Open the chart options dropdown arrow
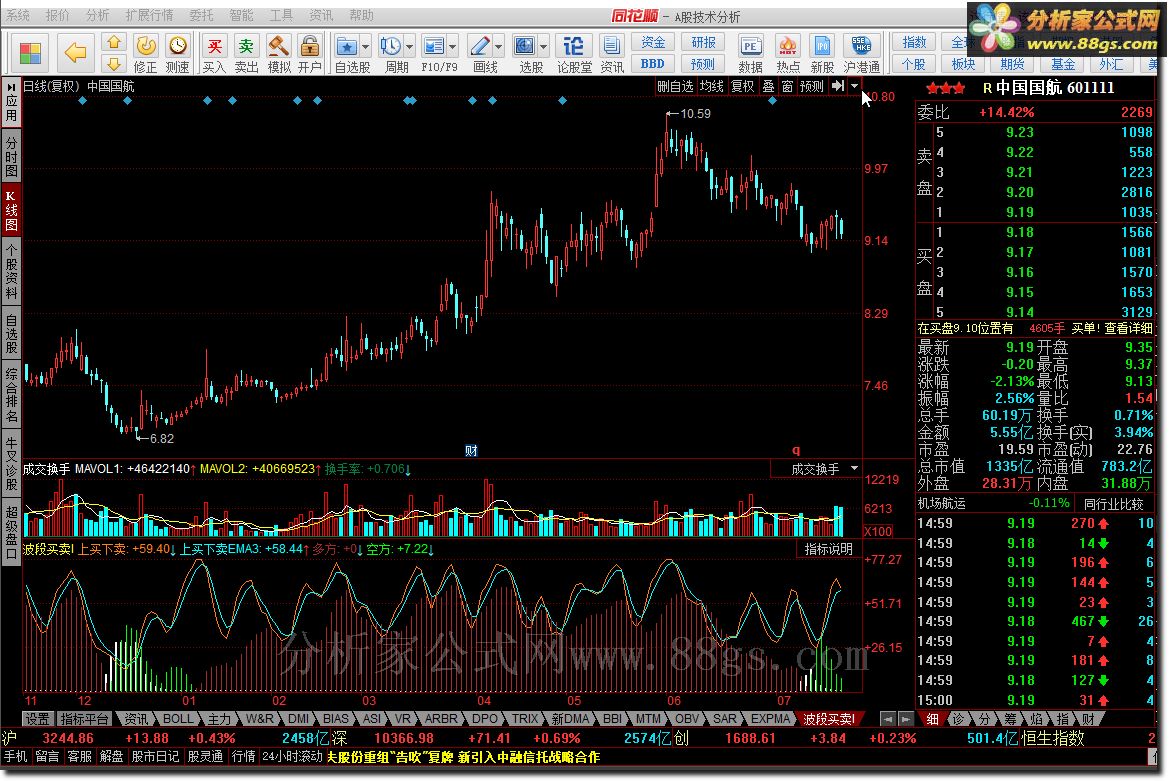Image resolution: width=1169 pixels, height=781 pixels. (854, 86)
